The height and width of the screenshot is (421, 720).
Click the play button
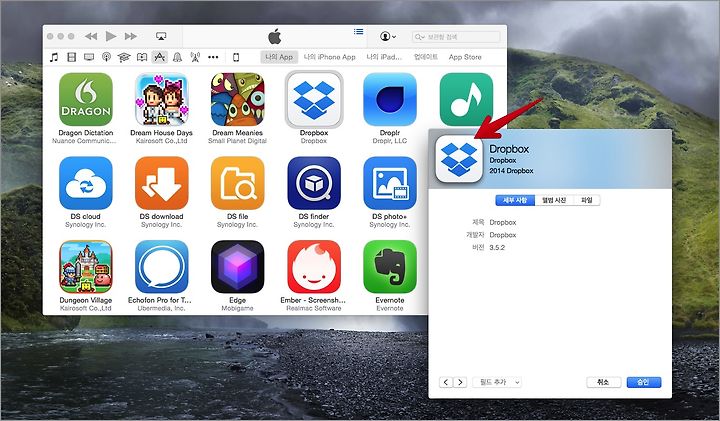click(x=111, y=36)
